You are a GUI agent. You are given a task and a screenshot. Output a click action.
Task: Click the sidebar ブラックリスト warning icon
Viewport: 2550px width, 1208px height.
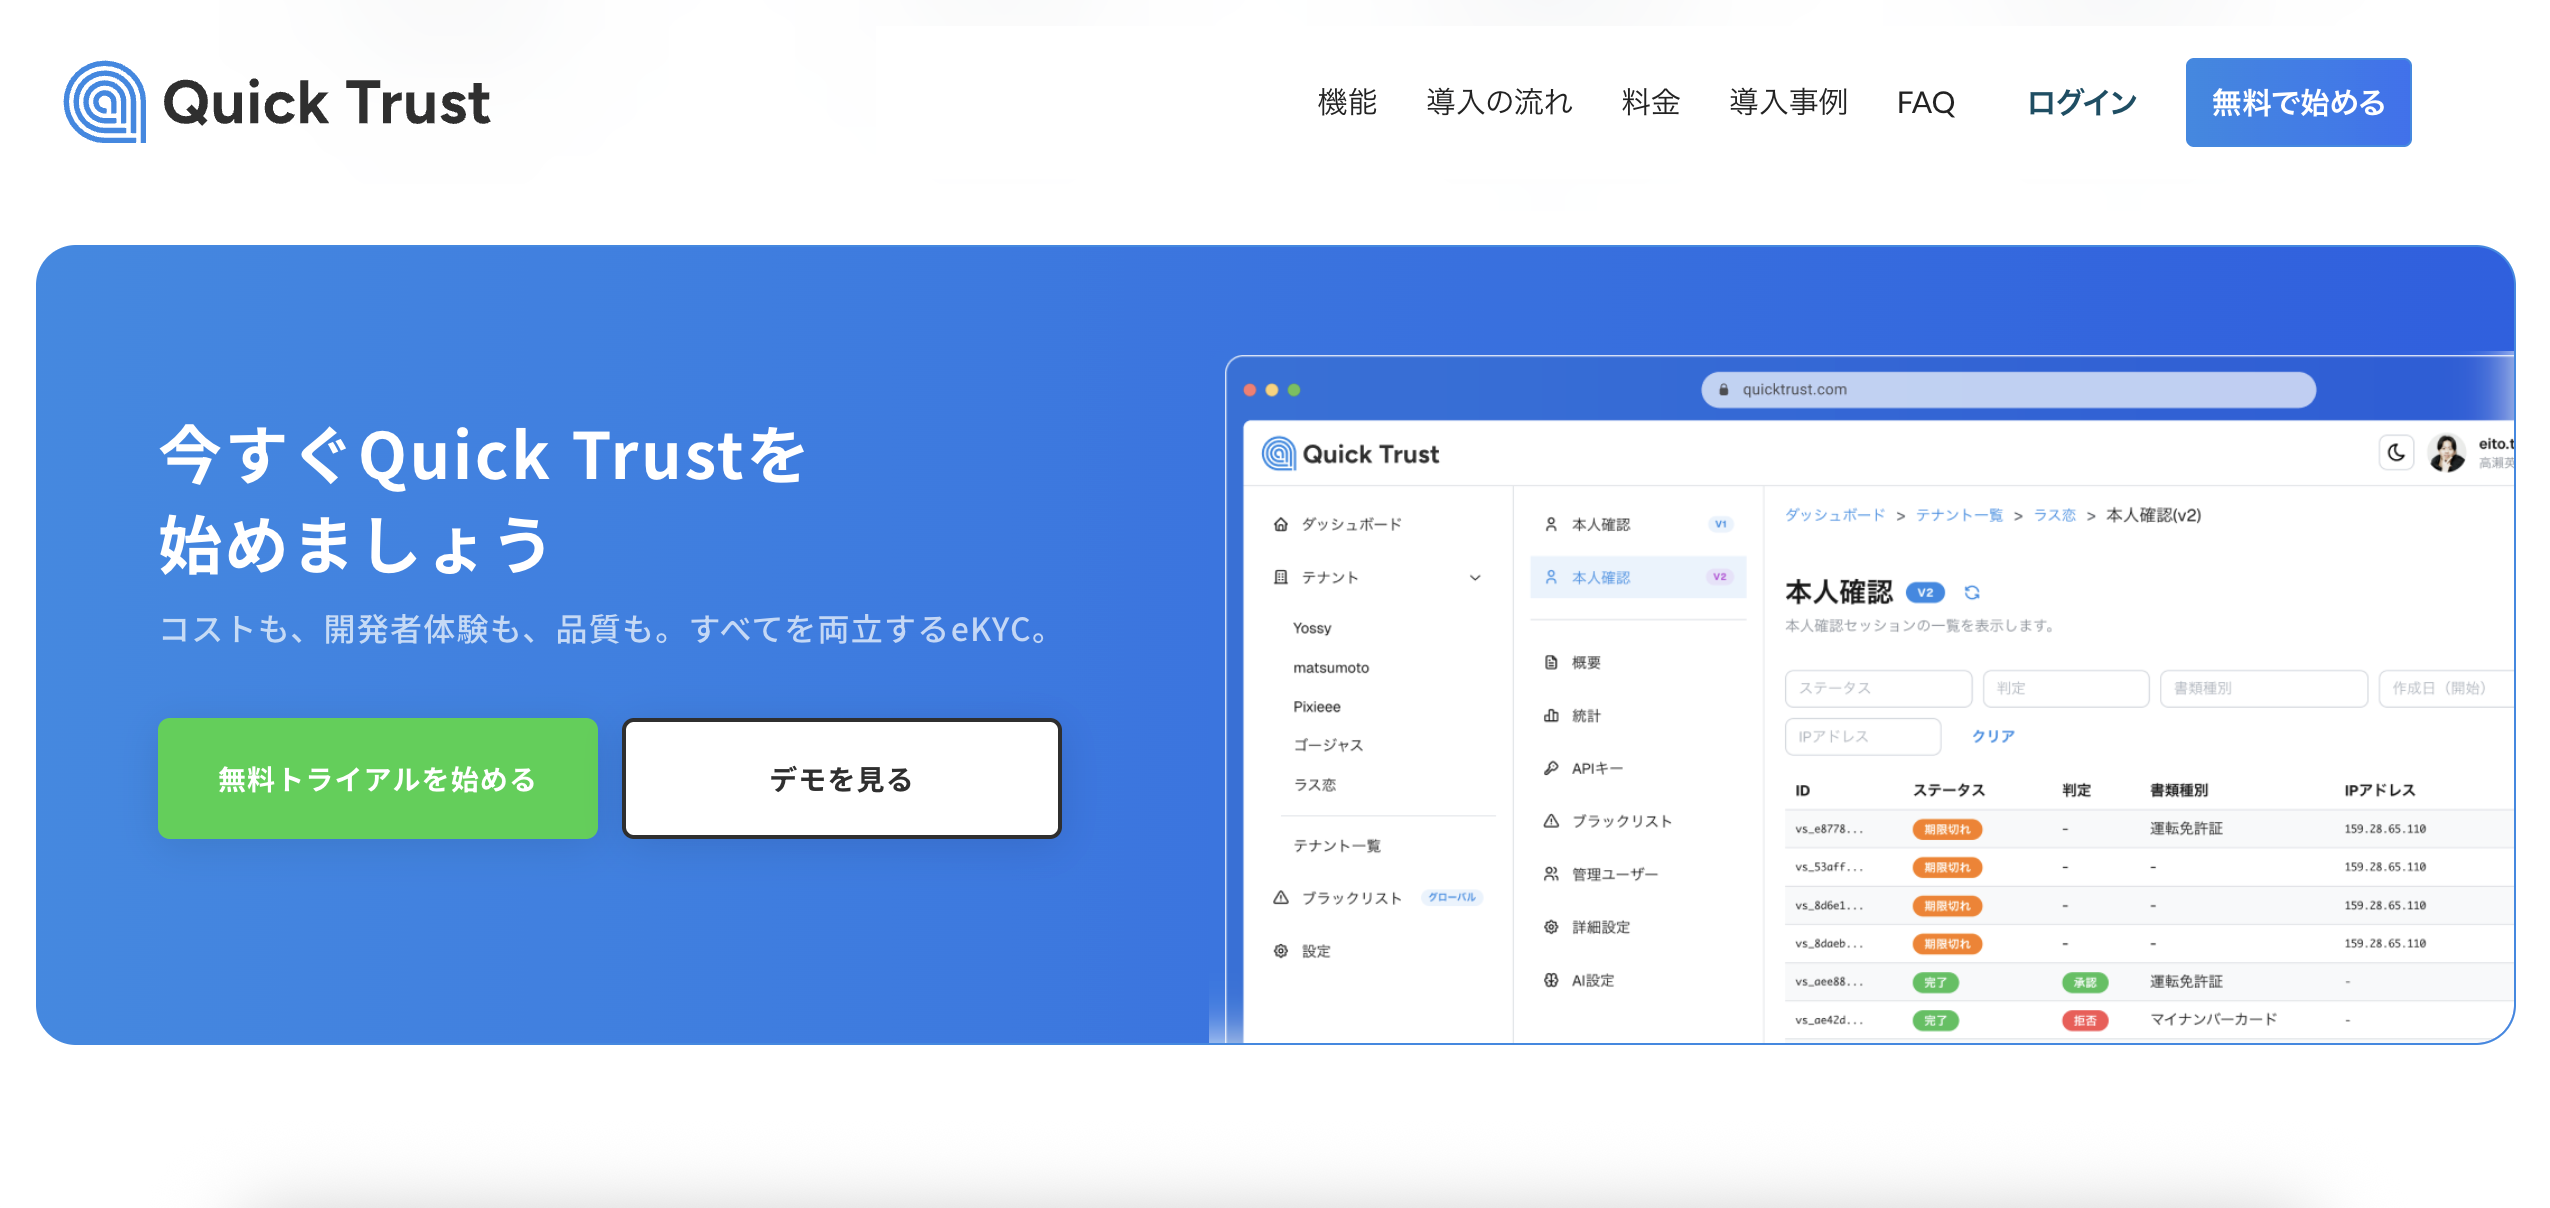tap(1281, 897)
